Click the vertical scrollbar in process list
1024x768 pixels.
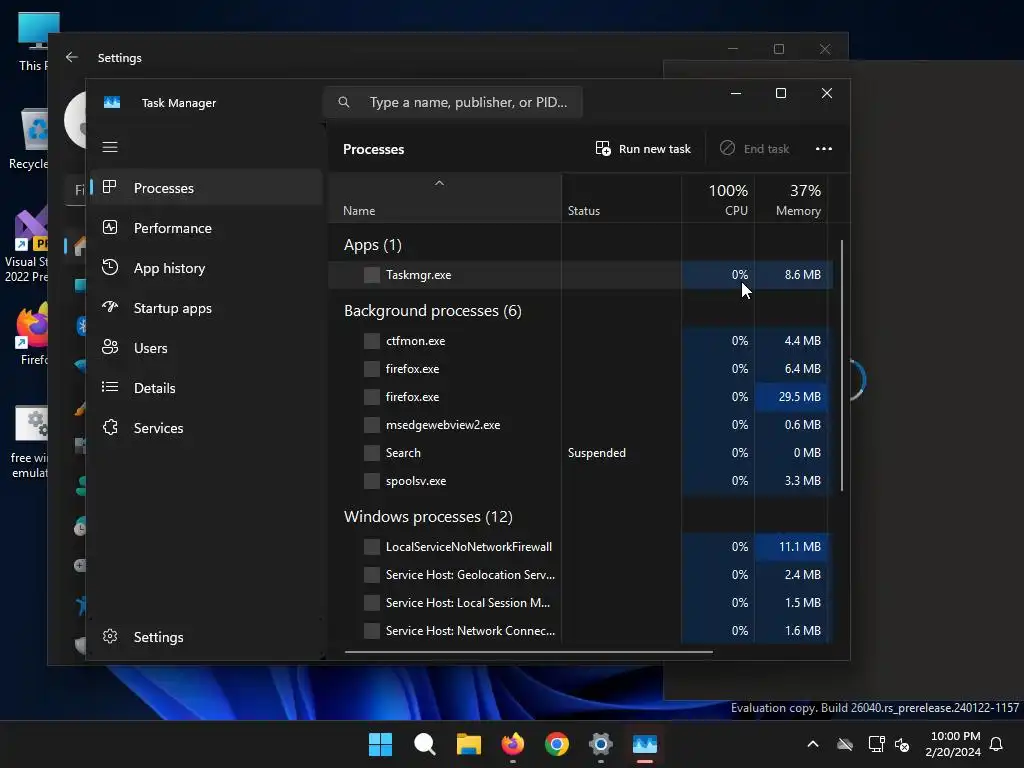[841, 366]
